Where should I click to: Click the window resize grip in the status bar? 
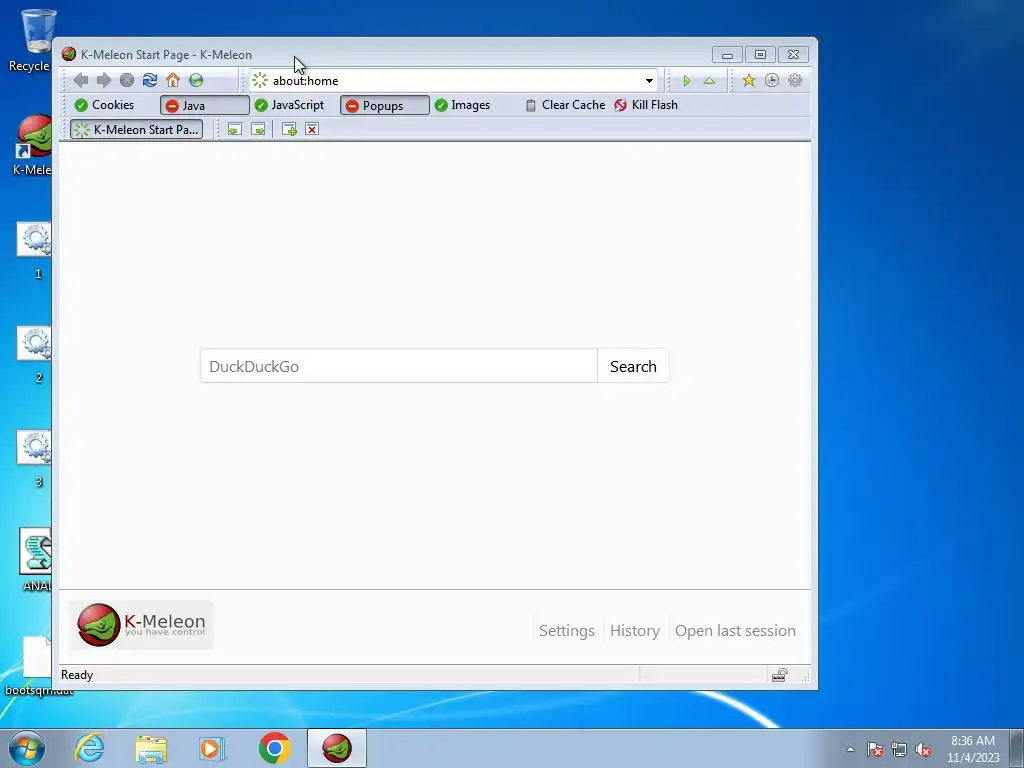point(805,677)
